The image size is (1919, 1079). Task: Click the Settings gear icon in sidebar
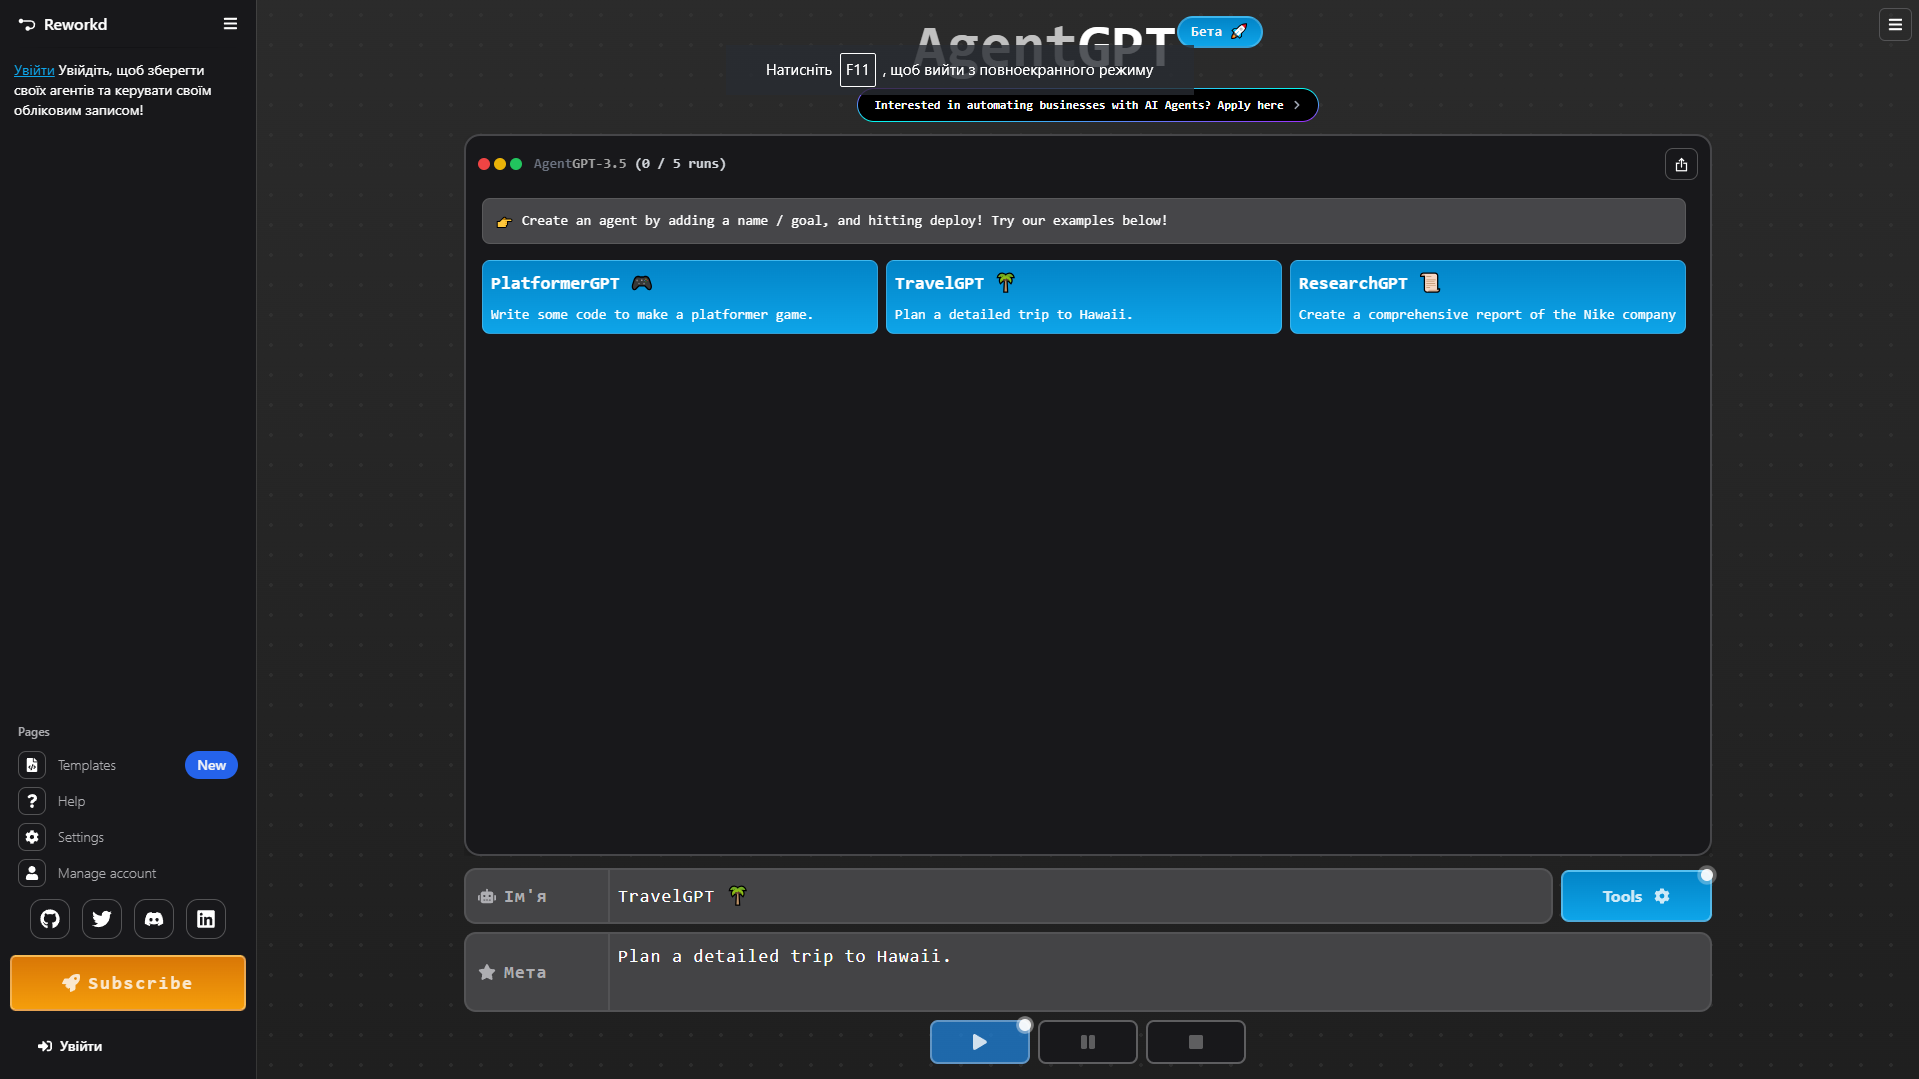(x=32, y=837)
